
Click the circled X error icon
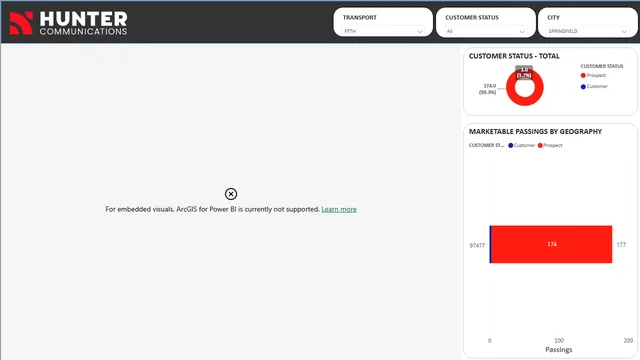pos(231,194)
